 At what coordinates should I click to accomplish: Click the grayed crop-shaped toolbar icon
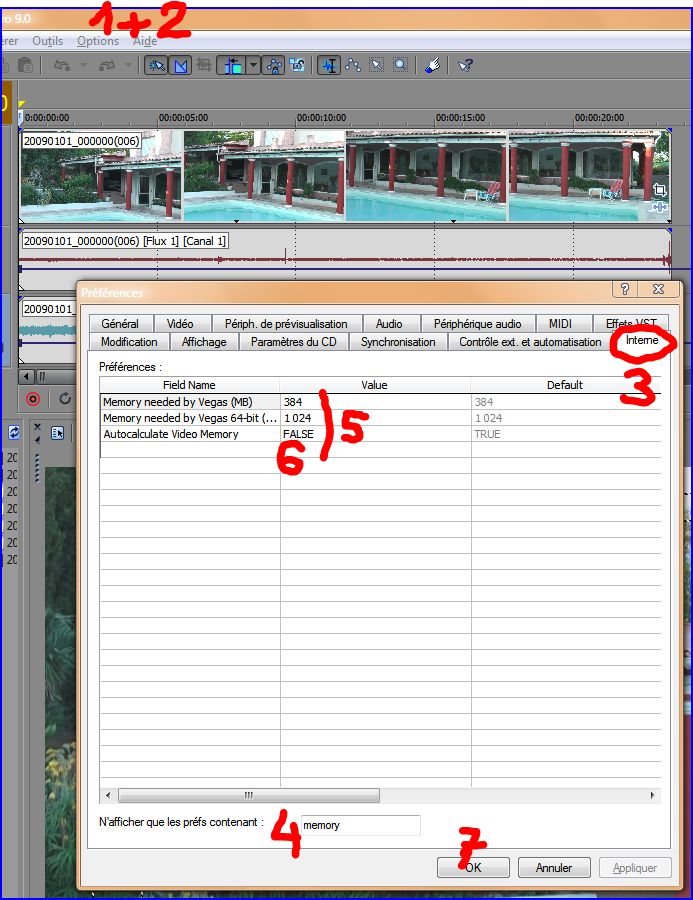click(203, 65)
